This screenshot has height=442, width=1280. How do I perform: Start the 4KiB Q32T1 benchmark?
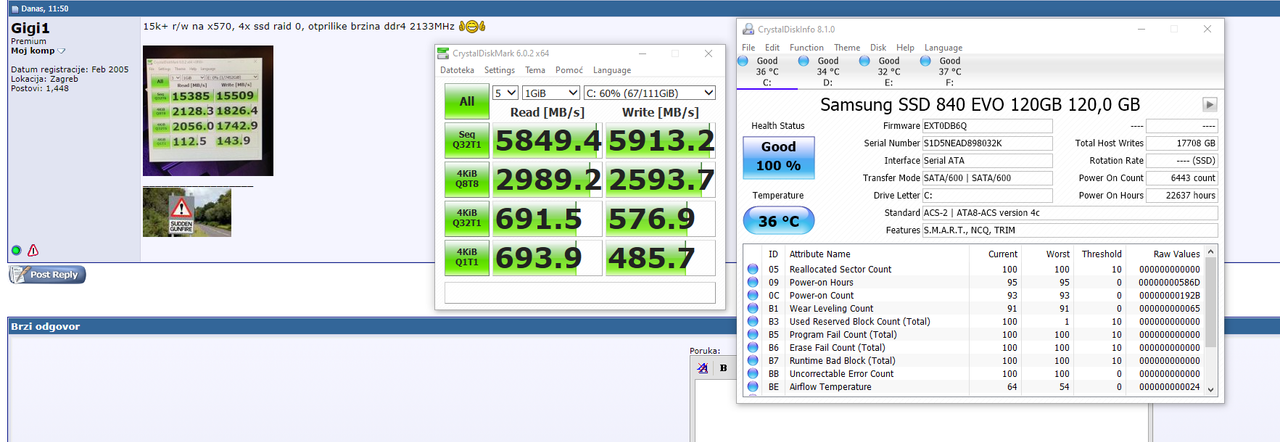(x=467, y=220)
